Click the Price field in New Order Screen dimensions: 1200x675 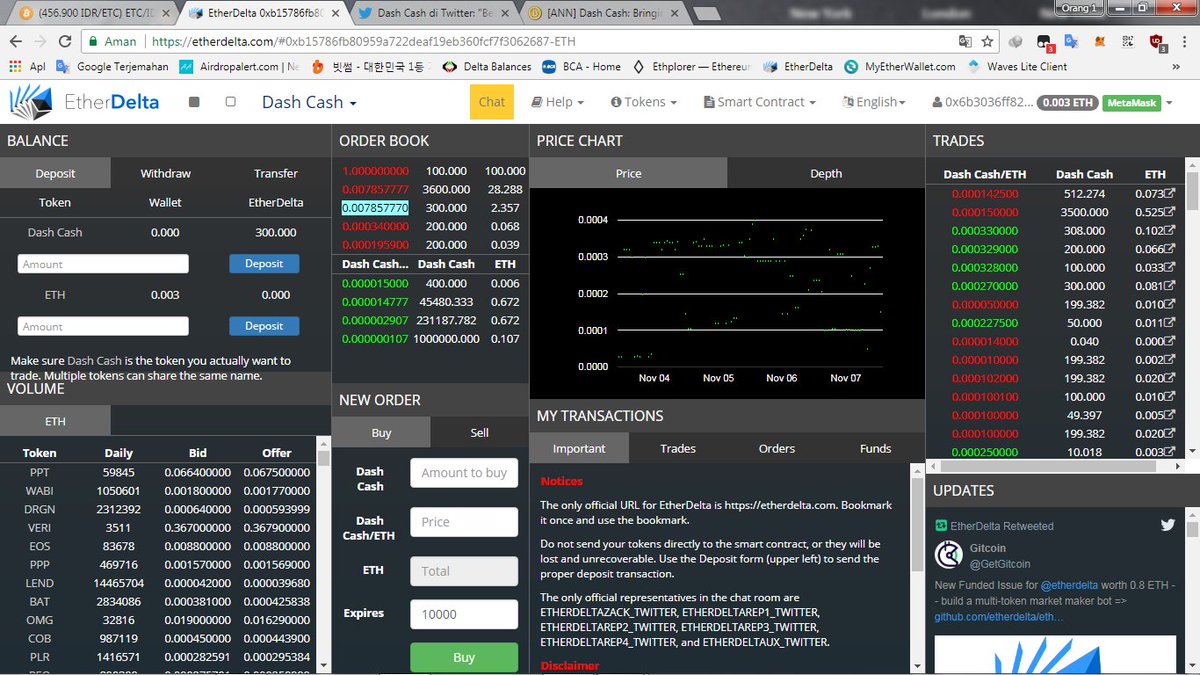[464, 522]
